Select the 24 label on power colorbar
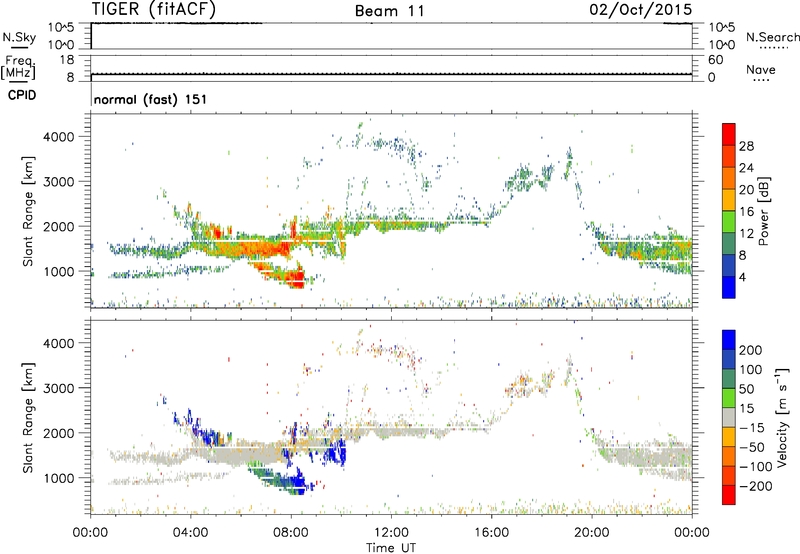 (746, 168)
